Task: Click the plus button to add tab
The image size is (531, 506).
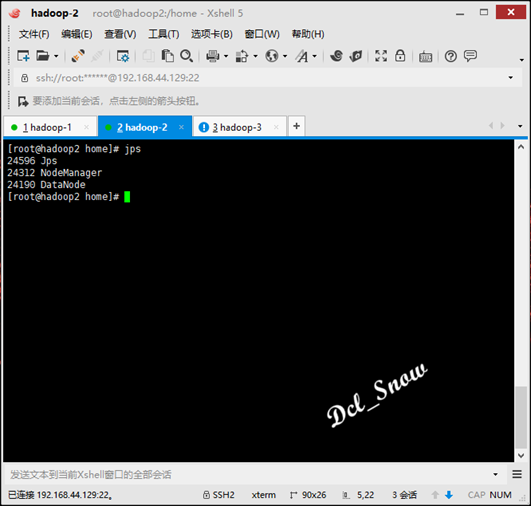Action: click(296, 126)
